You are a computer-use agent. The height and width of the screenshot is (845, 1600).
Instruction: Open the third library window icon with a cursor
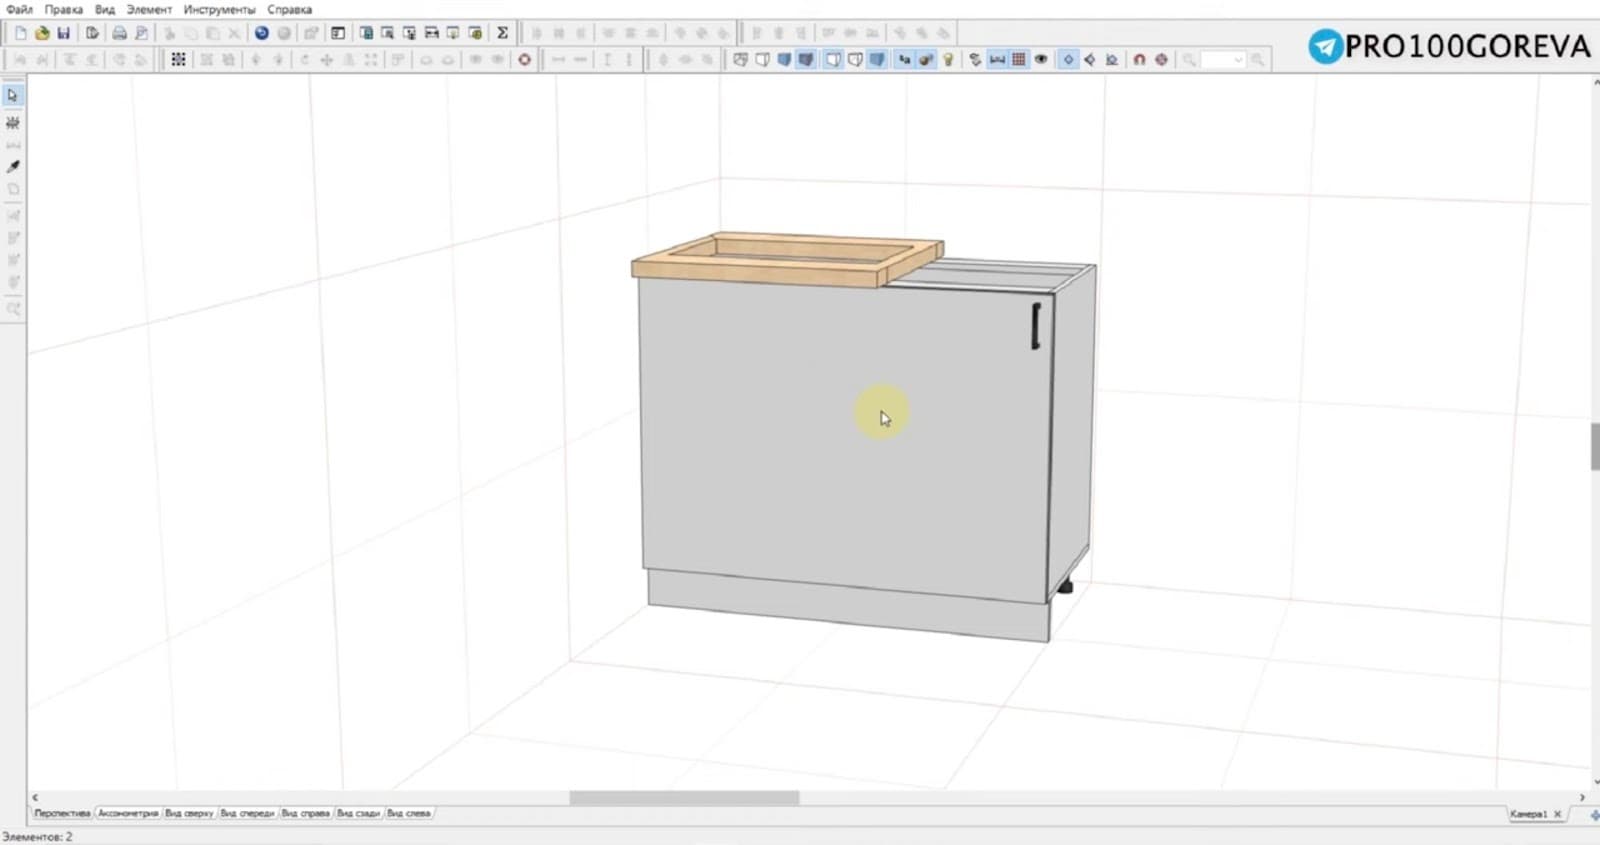coord(409,33)
